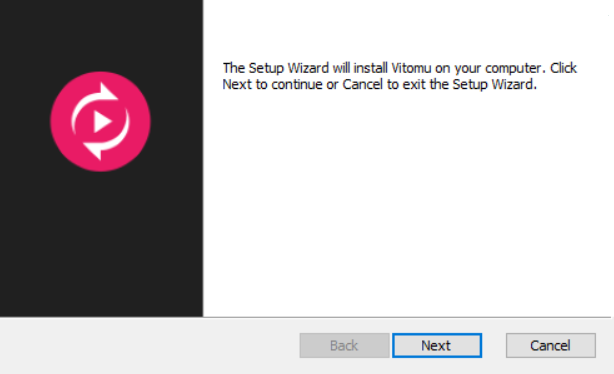Click the word Next in the description text
The width and height of the screenshot is (614, 374).
click(237, 85)
